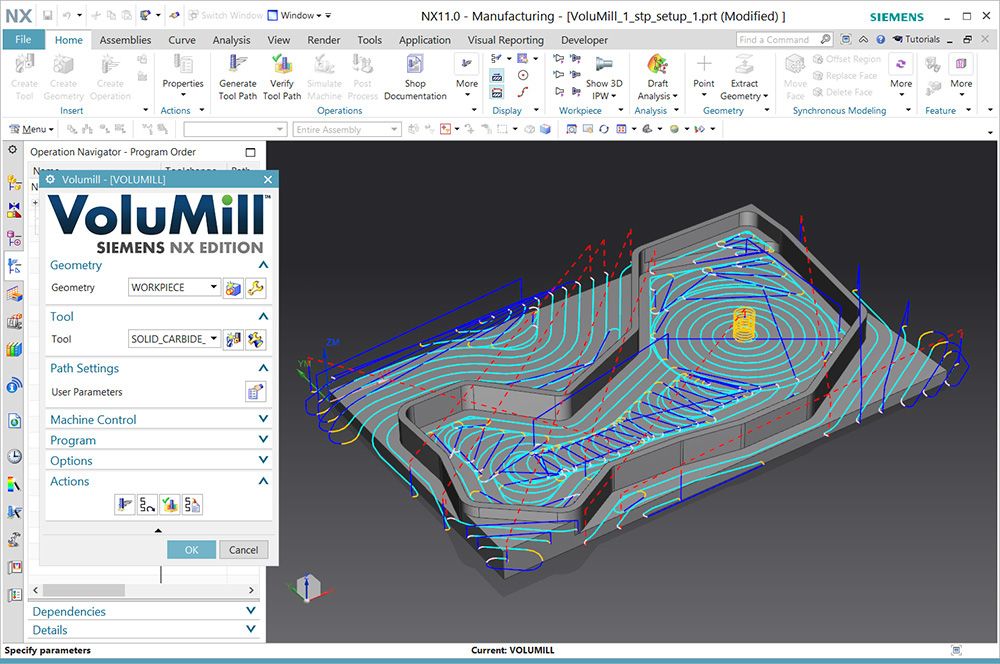Switch to the Assemblies ribbon tab

point(125,40)
